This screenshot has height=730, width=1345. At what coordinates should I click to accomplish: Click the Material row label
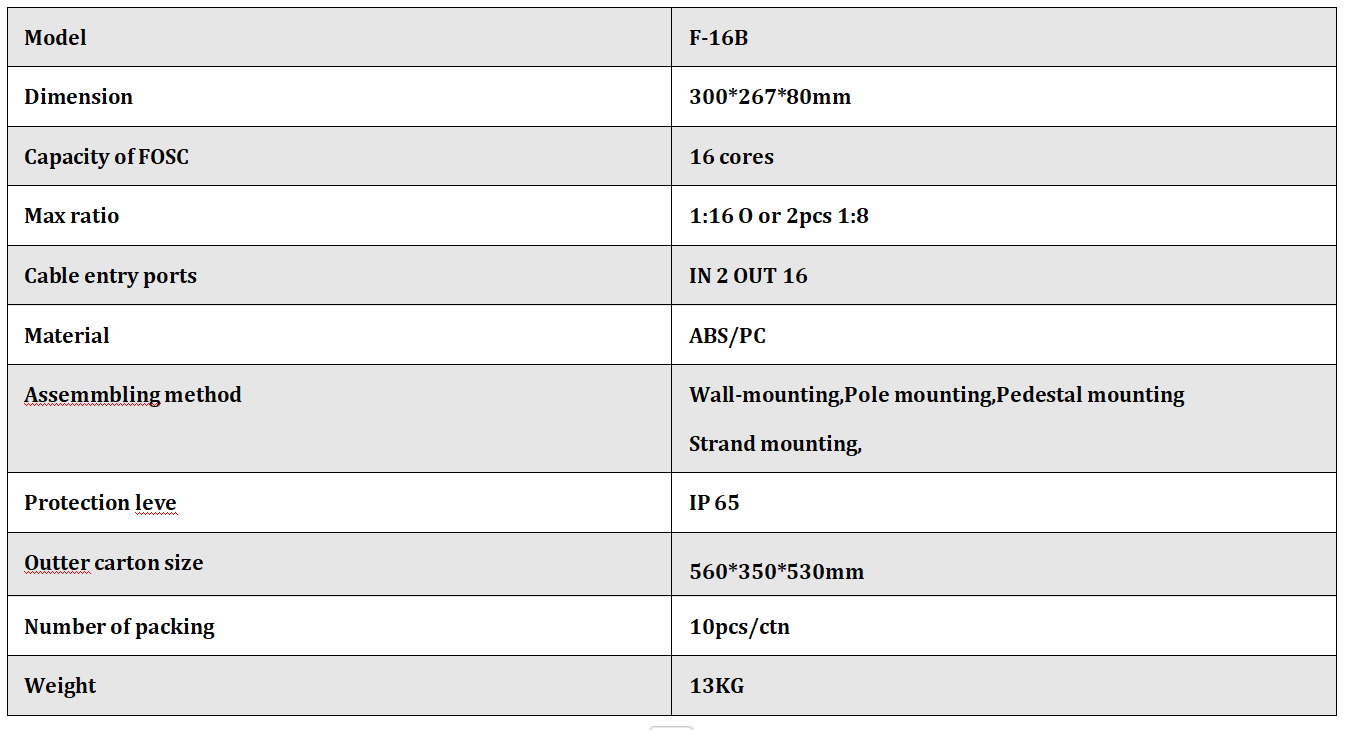pos(67,336)
